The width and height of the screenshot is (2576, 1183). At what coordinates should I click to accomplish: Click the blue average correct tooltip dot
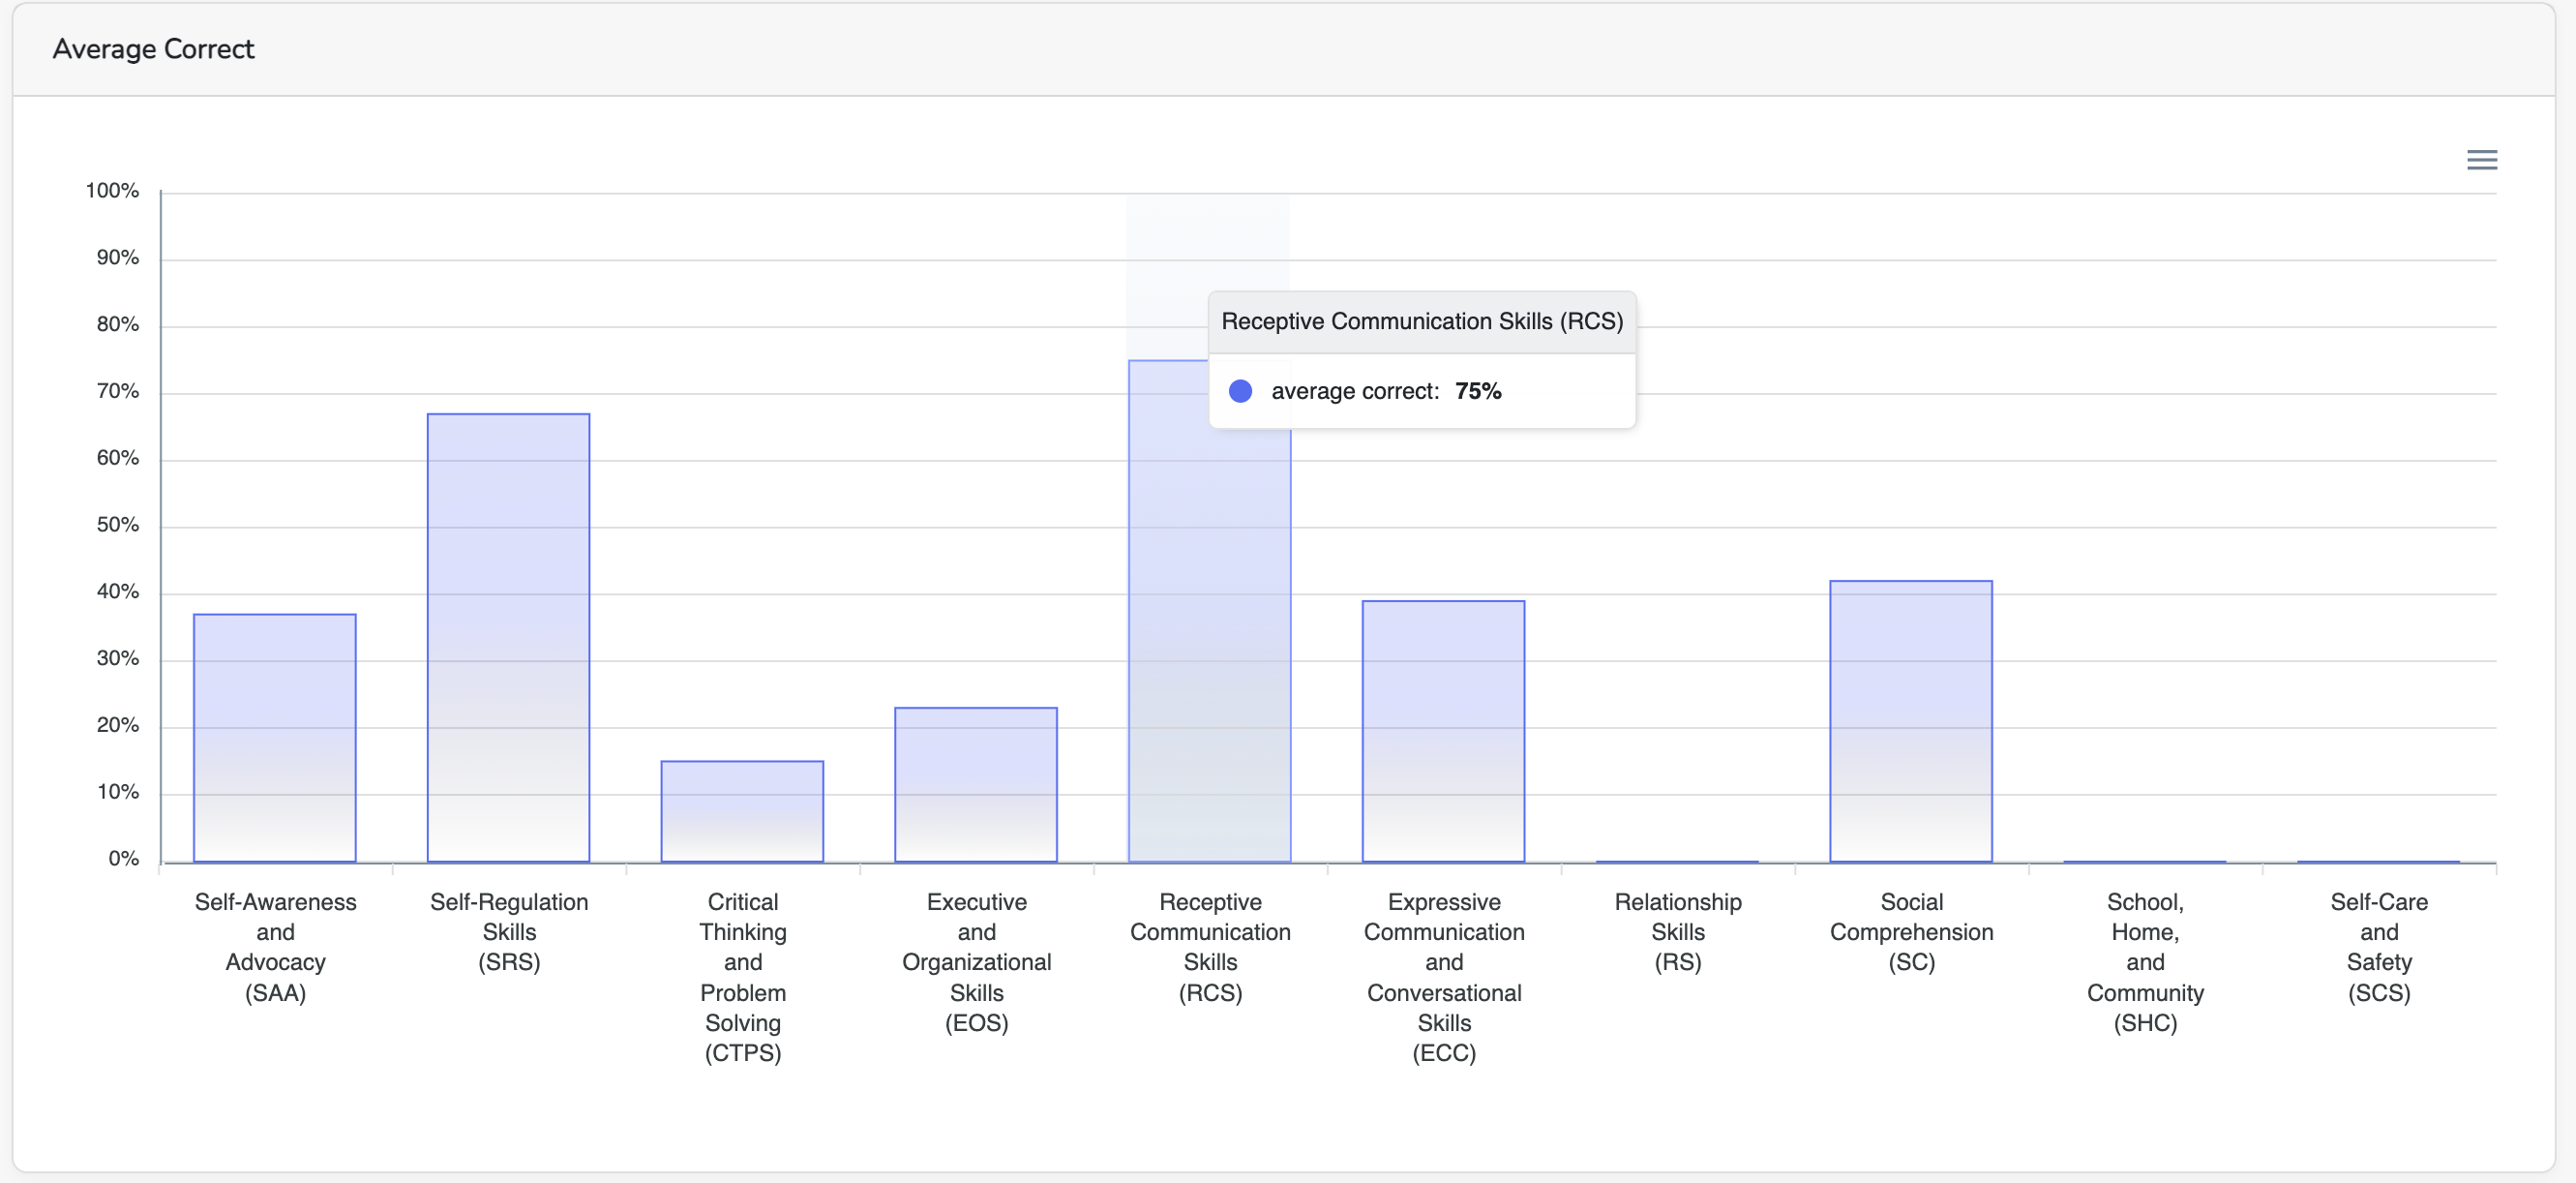coord(1240,391)
